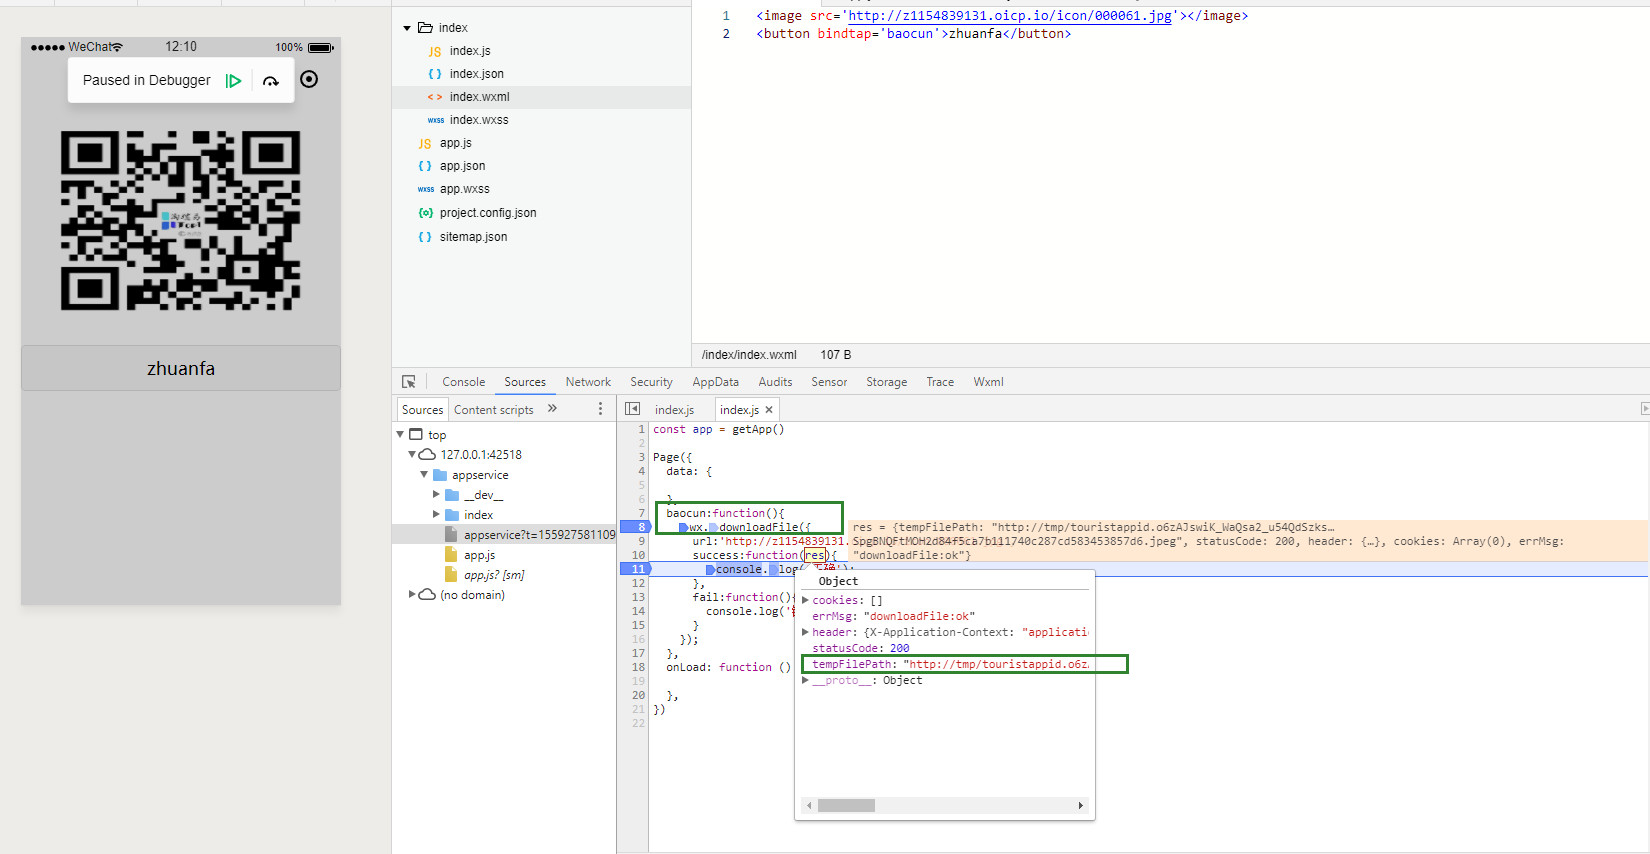Click the popup horizontal scrollbar thumb
The height and width of the screenshot is (854, 1650).
click(846, 805)
